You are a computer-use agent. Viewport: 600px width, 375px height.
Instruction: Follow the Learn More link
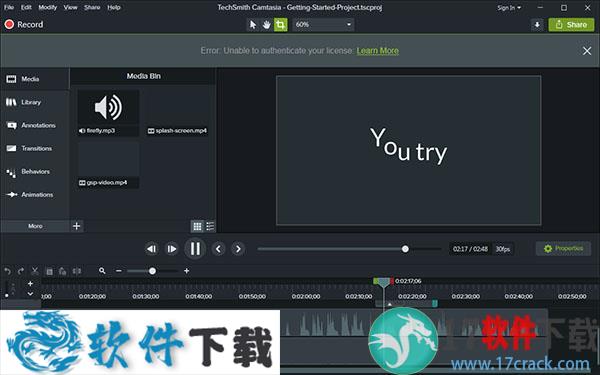coord(378,51)
